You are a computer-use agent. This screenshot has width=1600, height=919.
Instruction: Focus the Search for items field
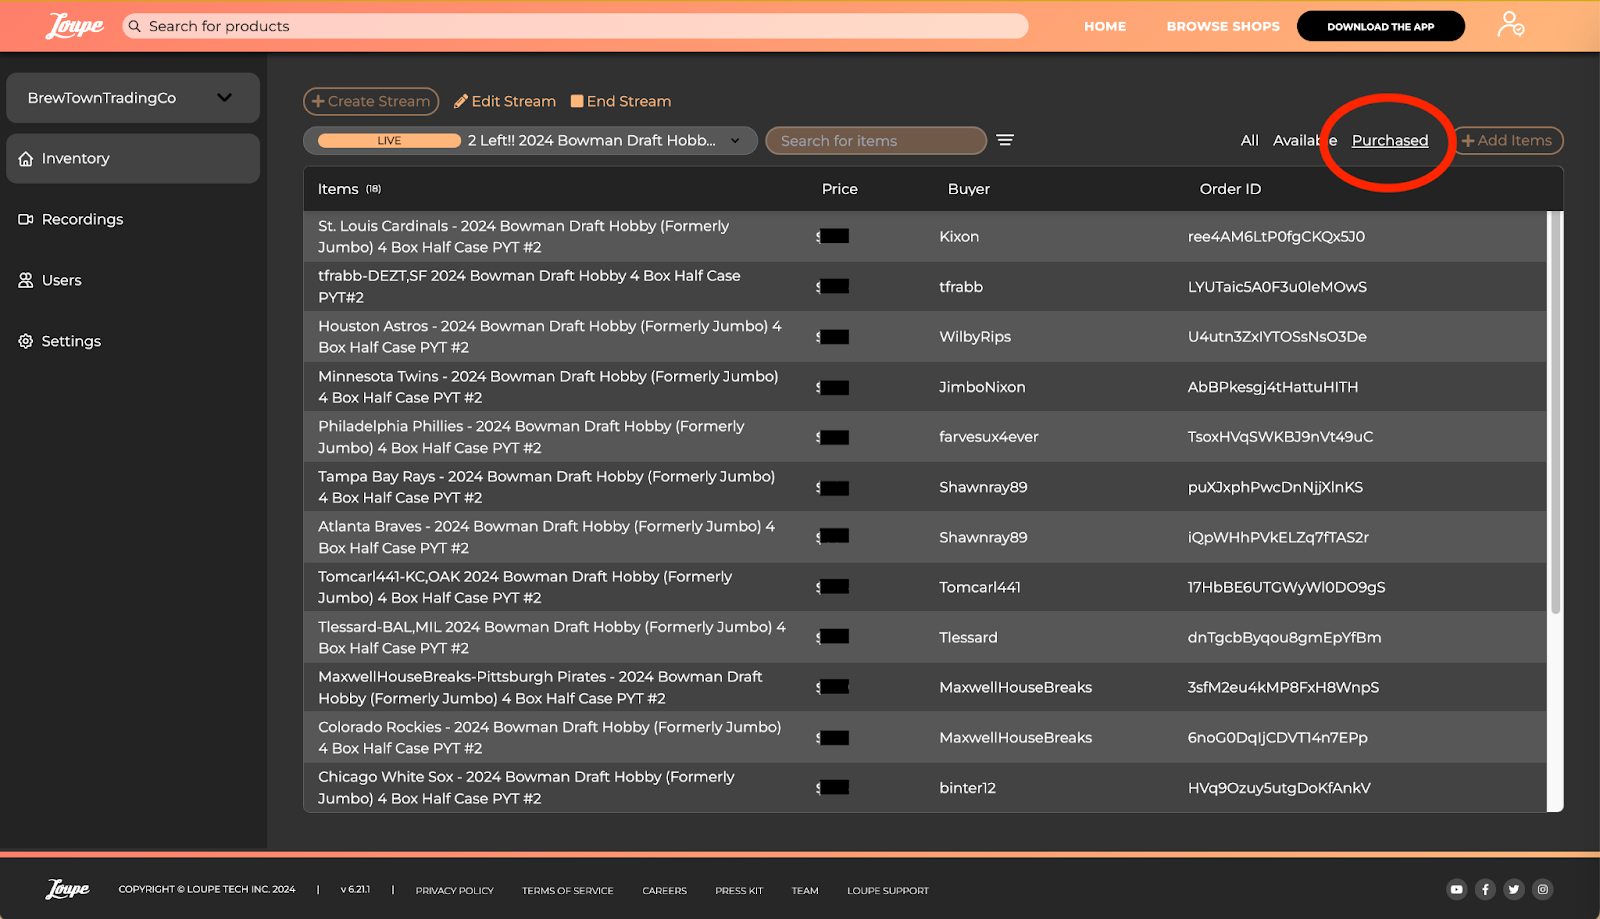click(x=876, y=141)
